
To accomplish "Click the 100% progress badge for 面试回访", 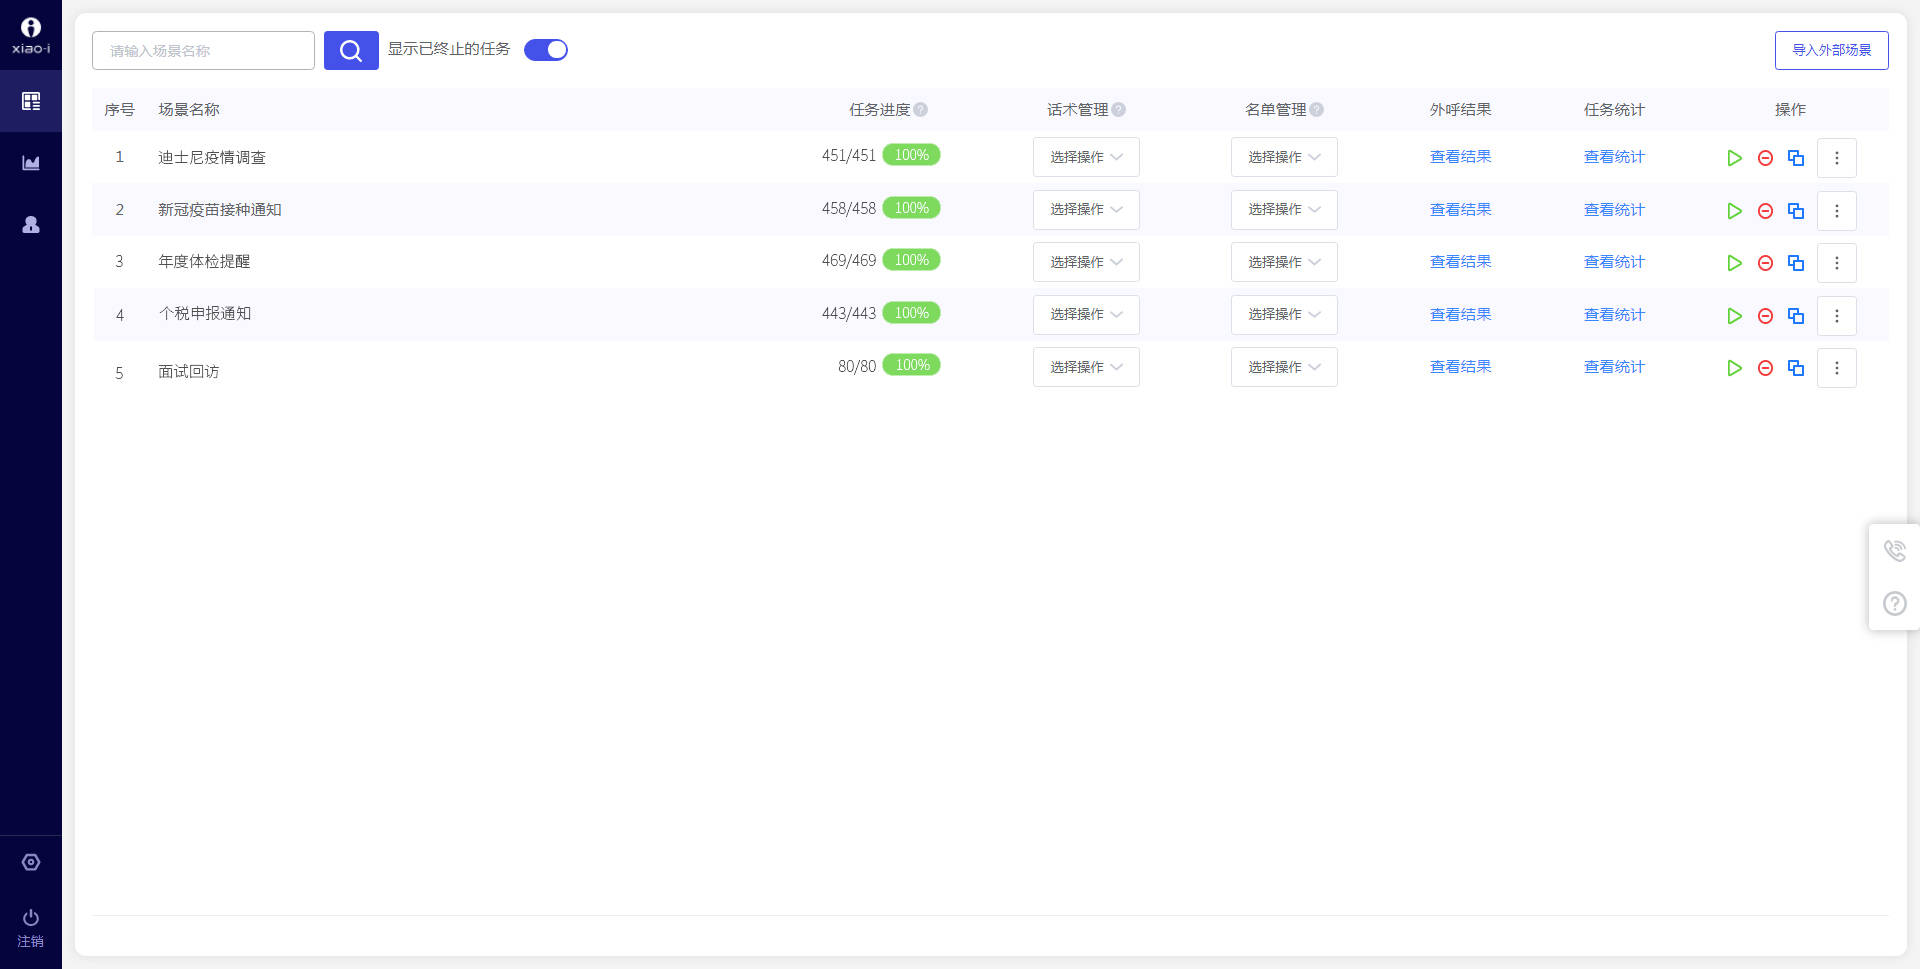I will pos(911,365).
